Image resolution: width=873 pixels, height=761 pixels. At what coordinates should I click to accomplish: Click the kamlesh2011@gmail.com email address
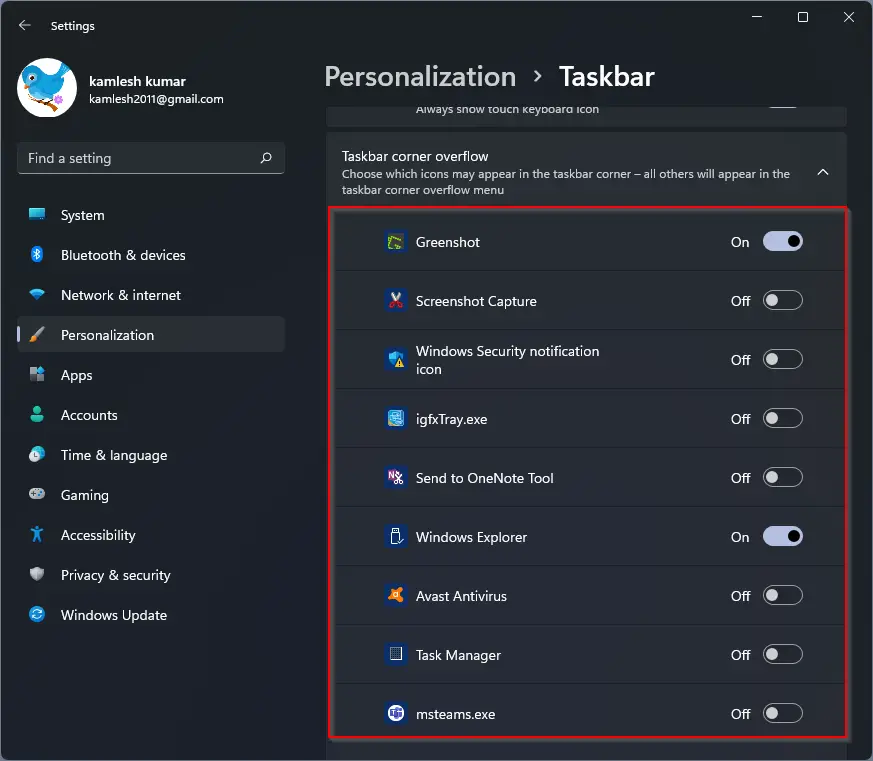point(156,99)
